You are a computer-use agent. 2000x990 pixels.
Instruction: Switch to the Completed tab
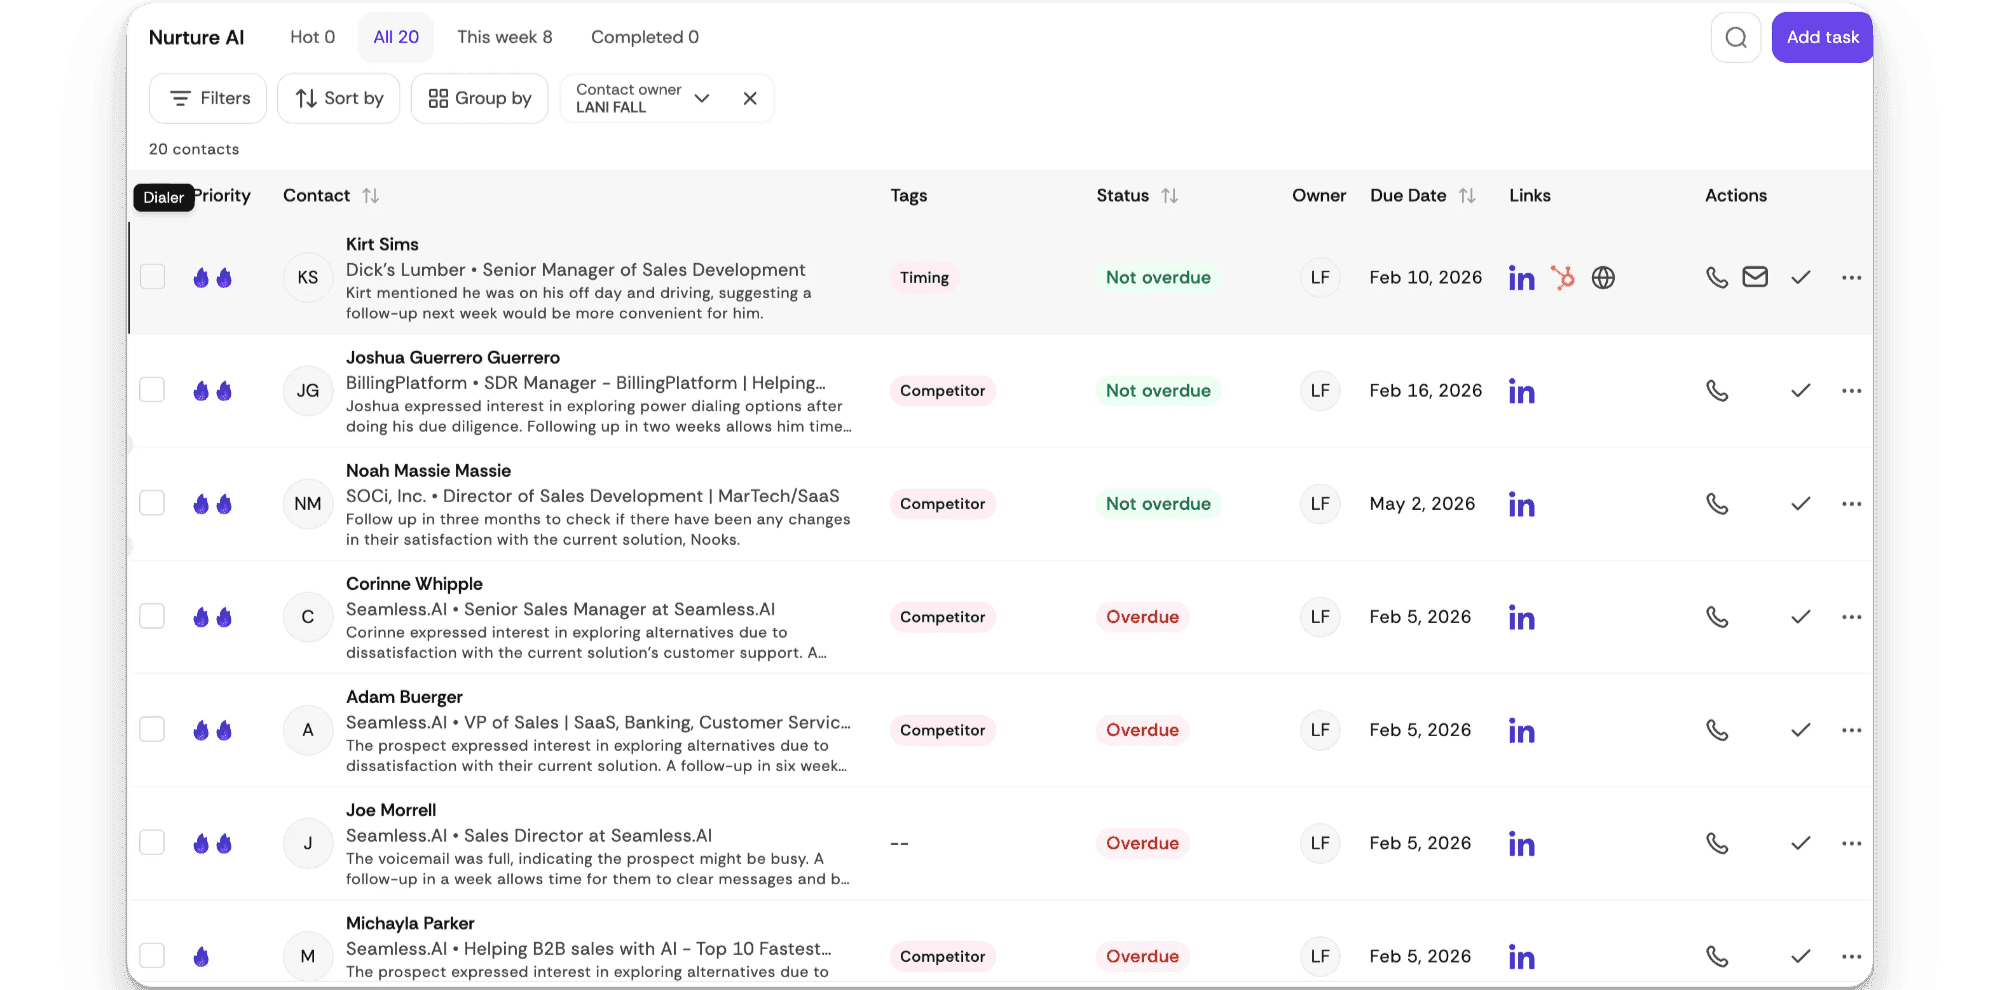coord(644,37)
